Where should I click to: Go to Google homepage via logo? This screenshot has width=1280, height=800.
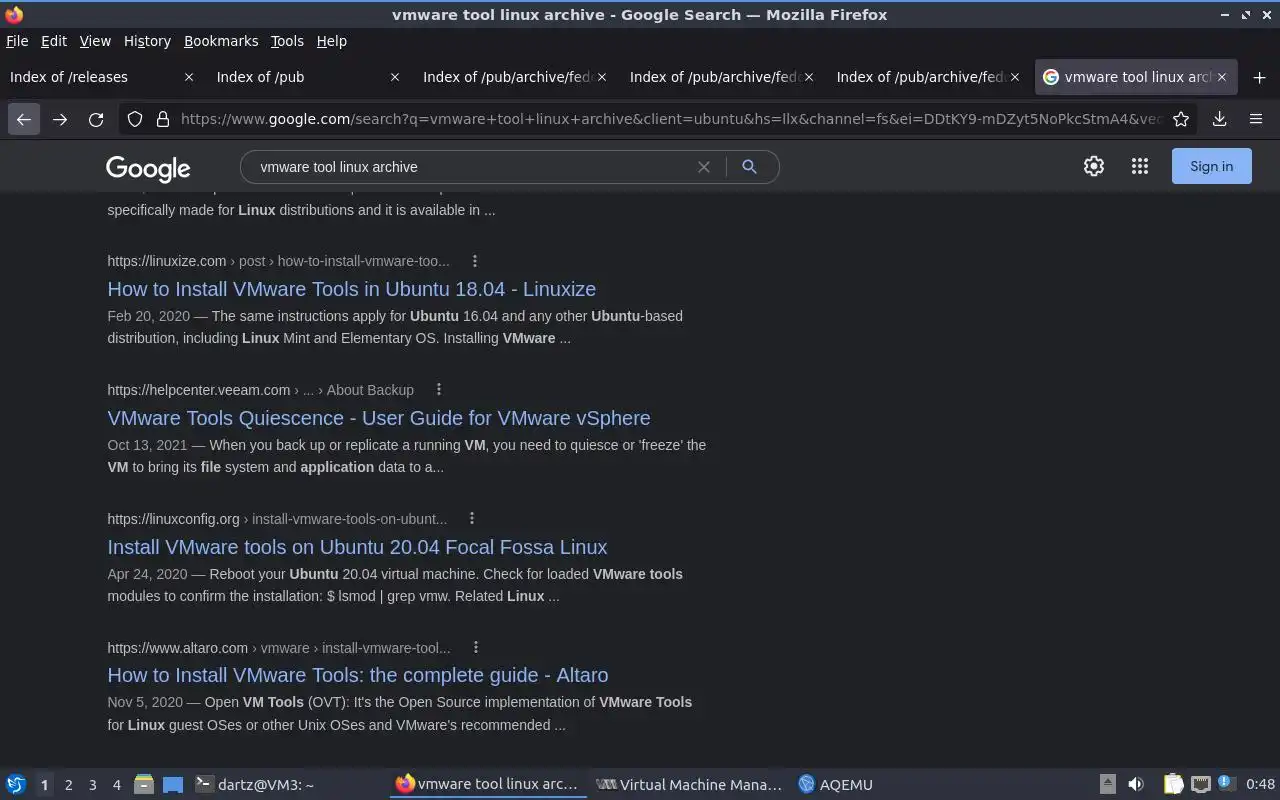(x=148, y=168)
